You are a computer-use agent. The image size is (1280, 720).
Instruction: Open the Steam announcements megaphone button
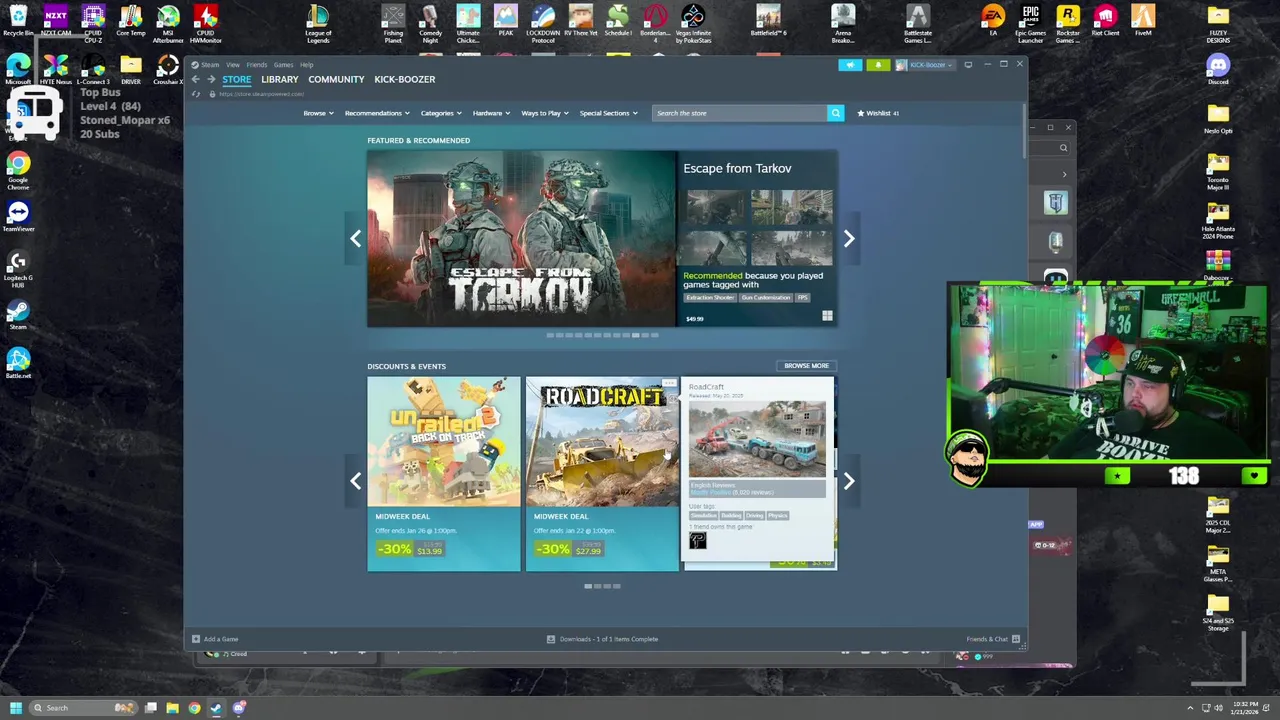click(850, 65)
